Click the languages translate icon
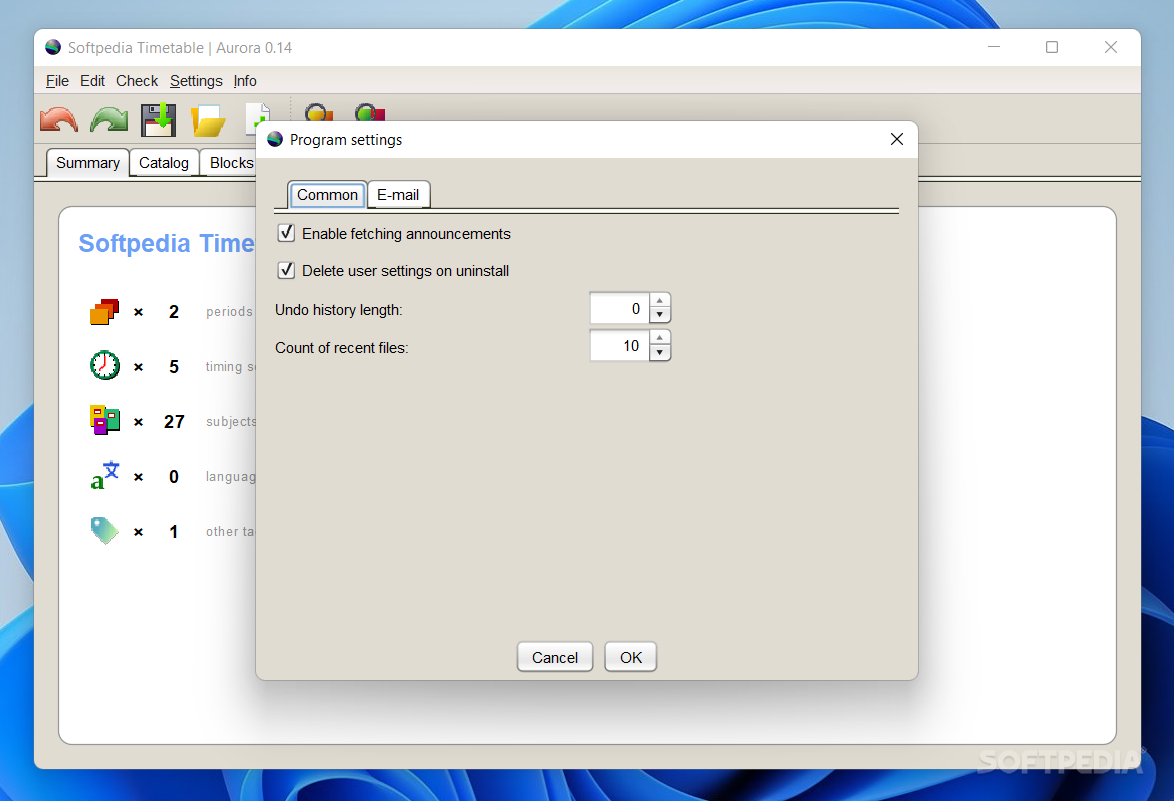Image resolution: width=1174 pixels, height=801 pixels. 105,475
